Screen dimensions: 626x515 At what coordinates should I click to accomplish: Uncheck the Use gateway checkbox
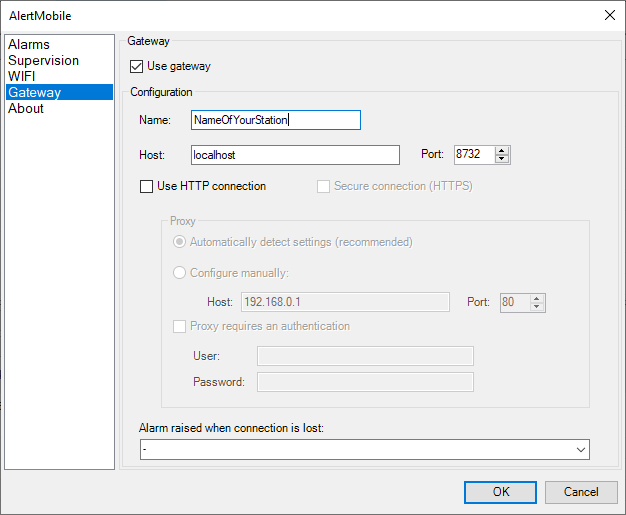[137, 67]
